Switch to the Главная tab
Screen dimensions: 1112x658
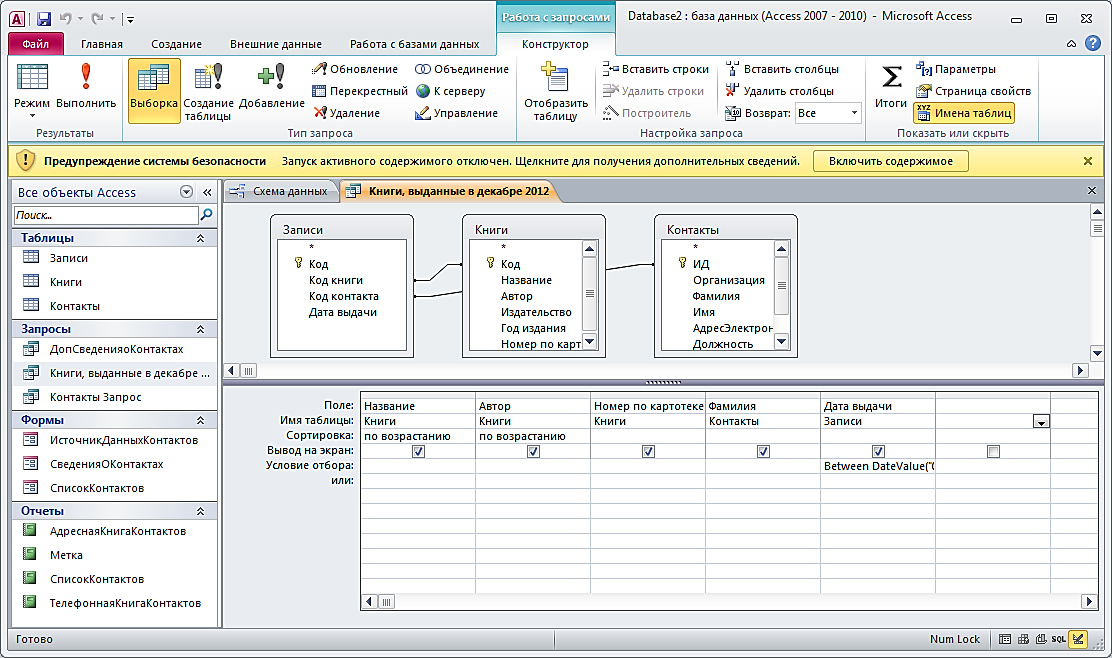pos(101,44)
